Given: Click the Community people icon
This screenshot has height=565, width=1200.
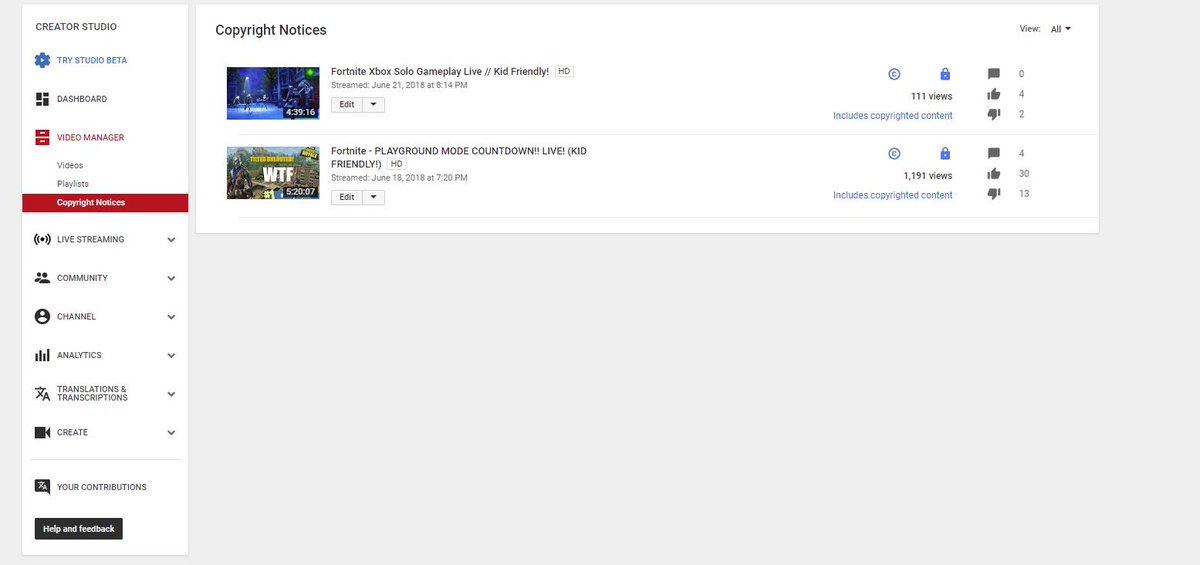Looking at the screenshot, I should (42, 278).
